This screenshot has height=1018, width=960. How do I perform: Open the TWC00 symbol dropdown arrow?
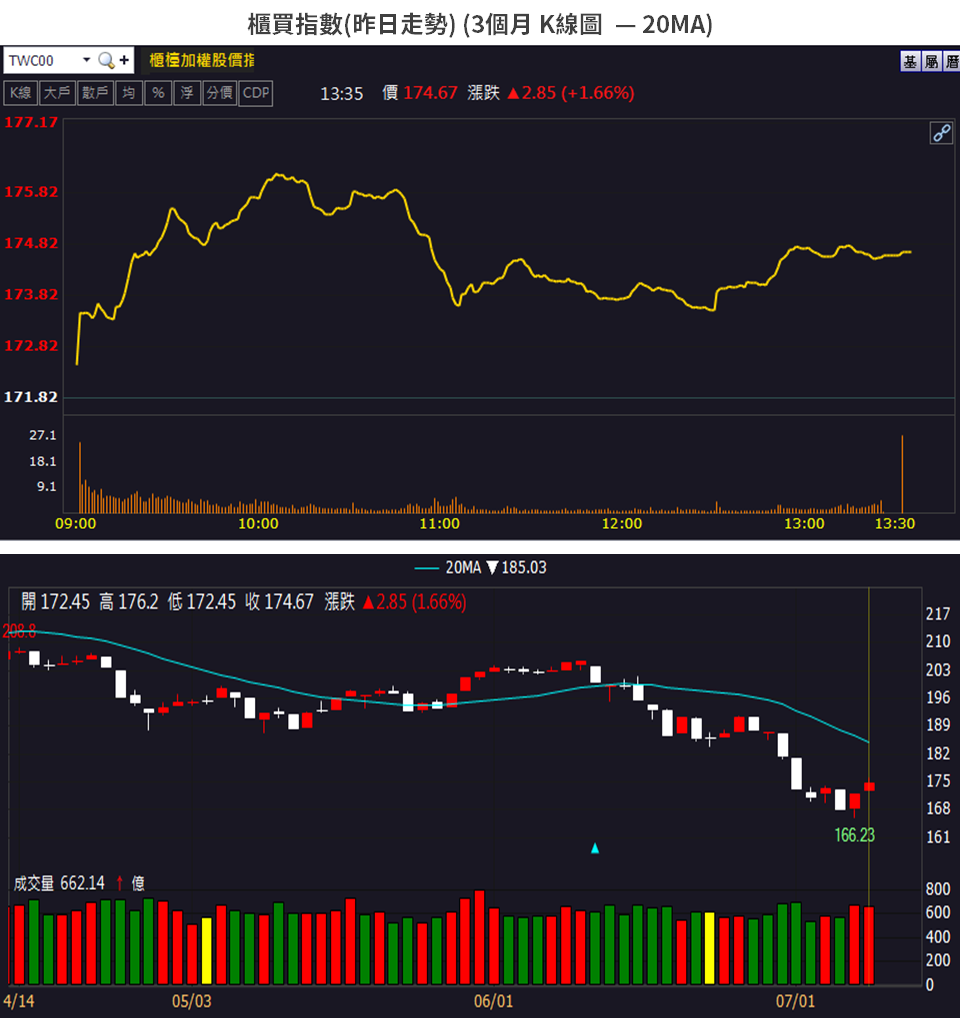coord(86,60)
